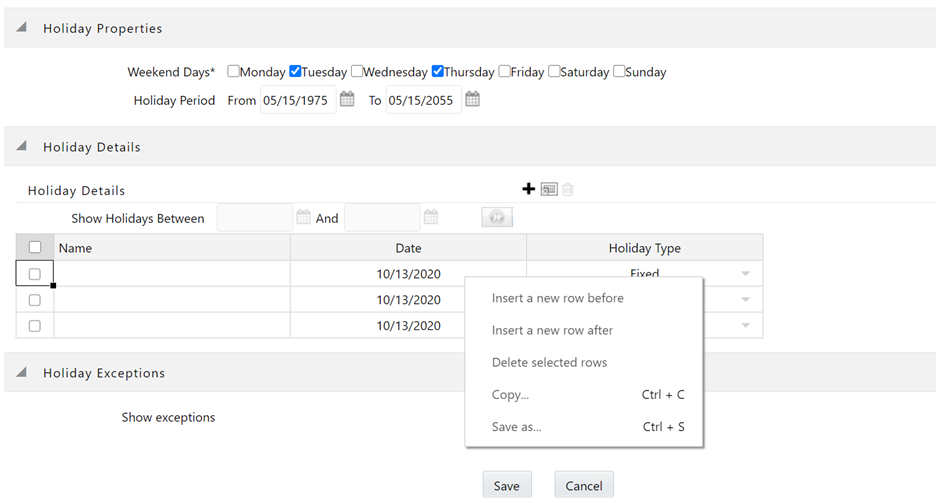The width and height of the screenshot is (936, 503).
Task: Click the Name cell of first row
Action: (172, 274)
